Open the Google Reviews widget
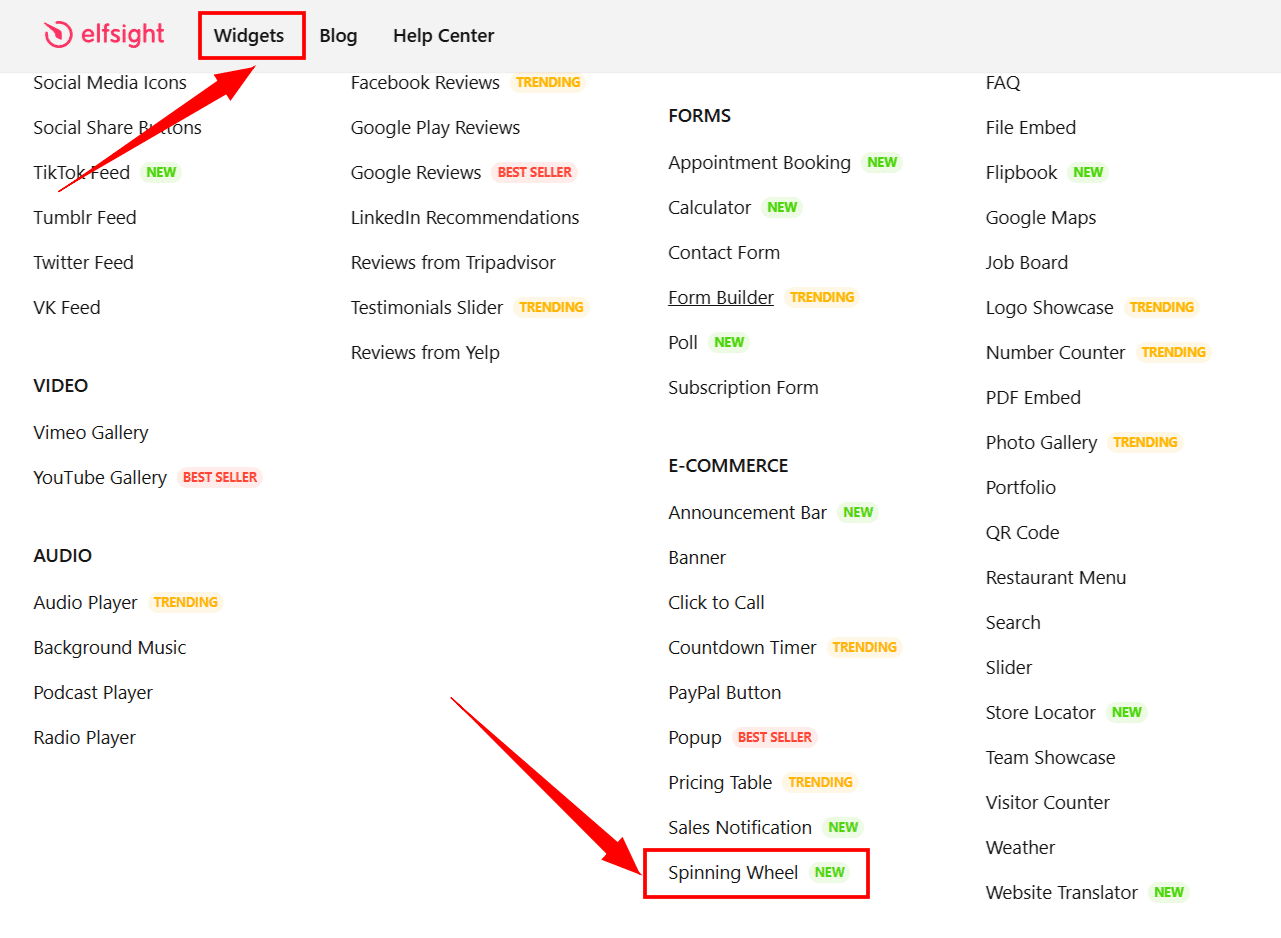This screenshot has width=1281, height=938. click(x=416, y=173)
